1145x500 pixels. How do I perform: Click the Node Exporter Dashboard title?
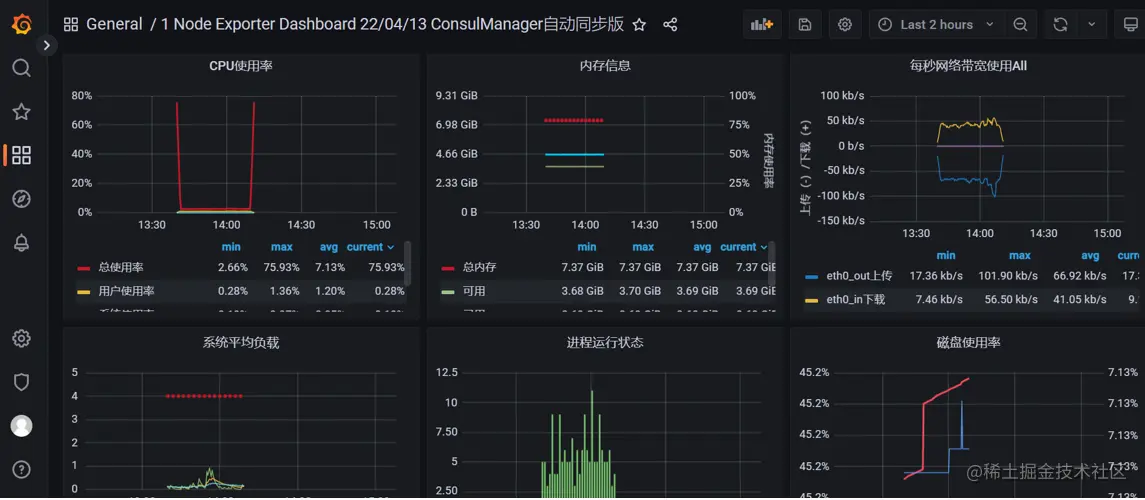tap(392, 25)
